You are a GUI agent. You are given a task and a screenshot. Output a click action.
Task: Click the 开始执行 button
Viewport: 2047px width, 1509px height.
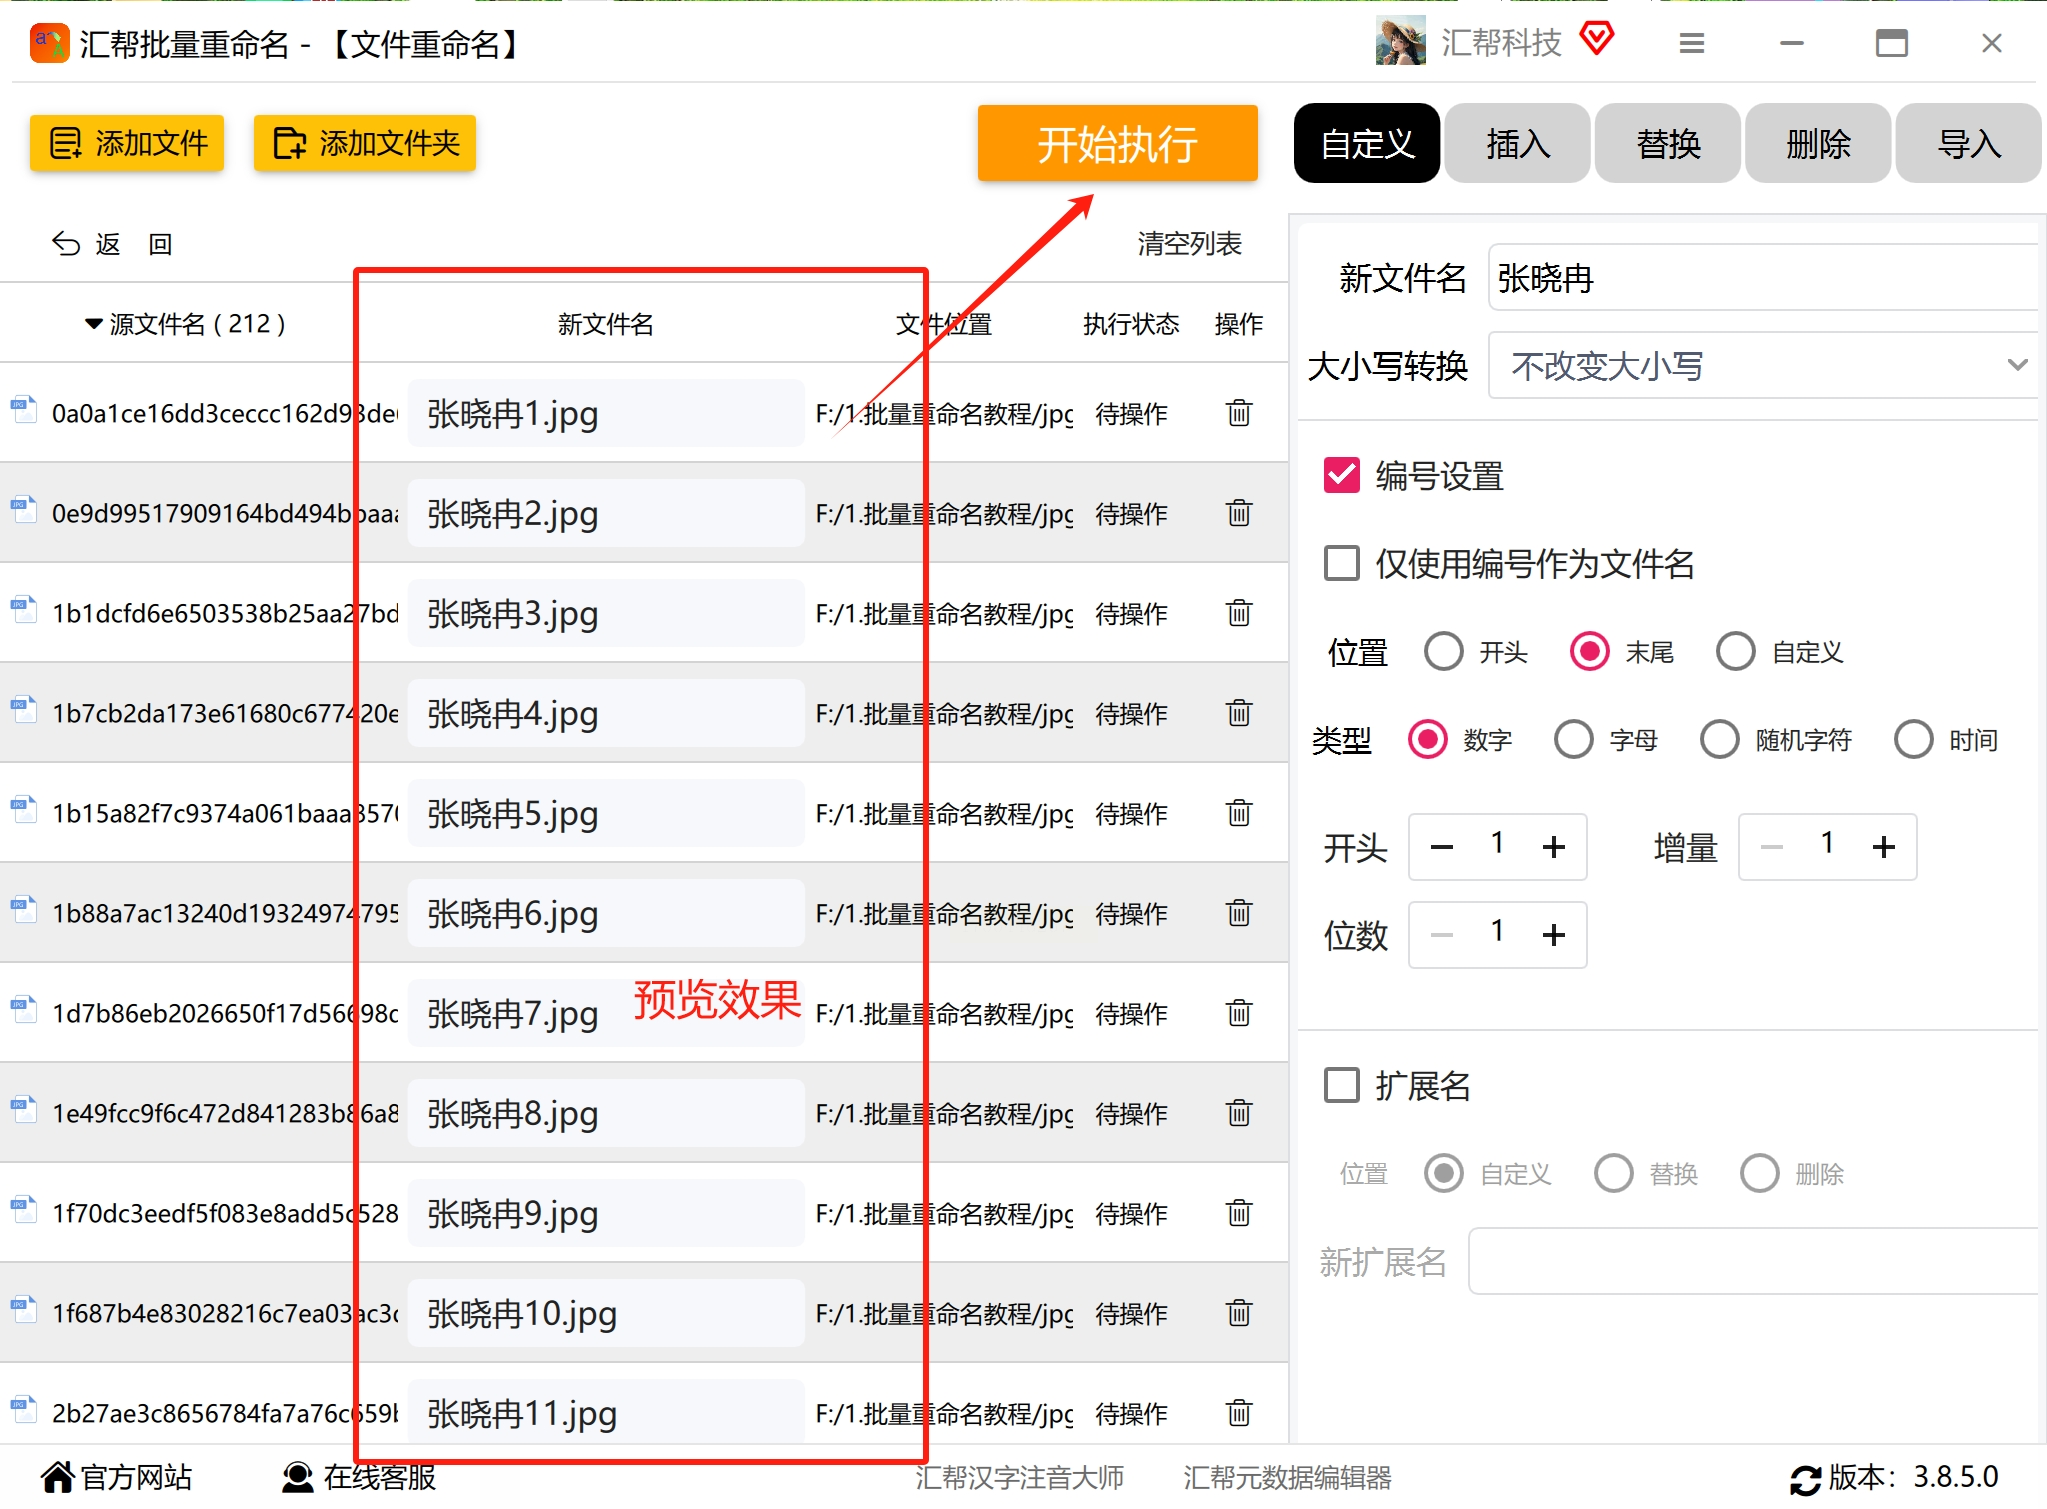[1117, 144]
